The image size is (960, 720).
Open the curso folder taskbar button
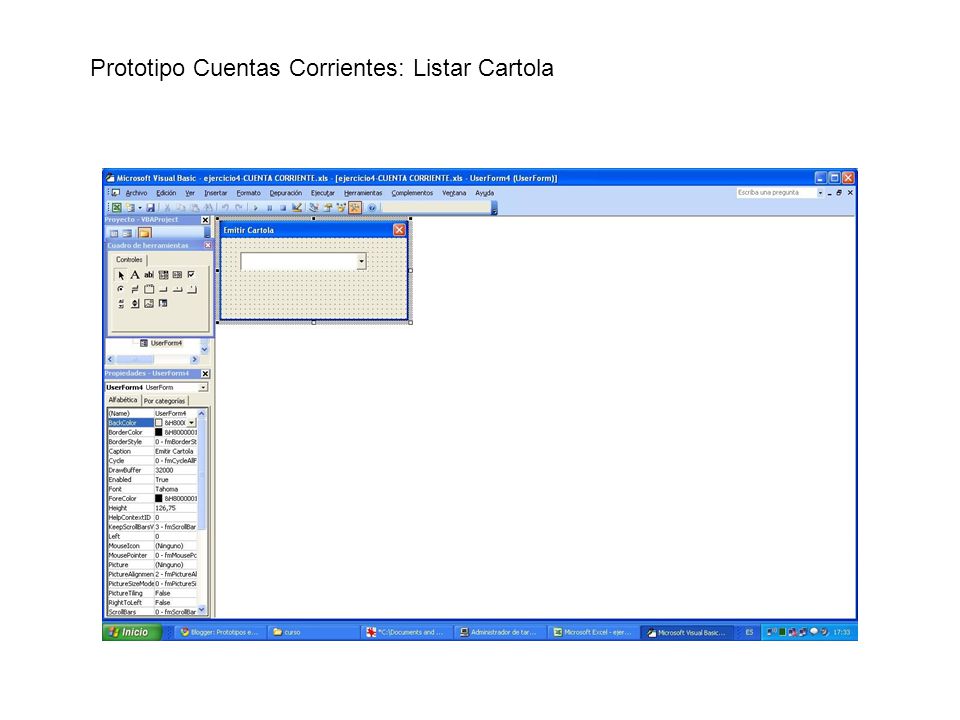click(312, 632)
